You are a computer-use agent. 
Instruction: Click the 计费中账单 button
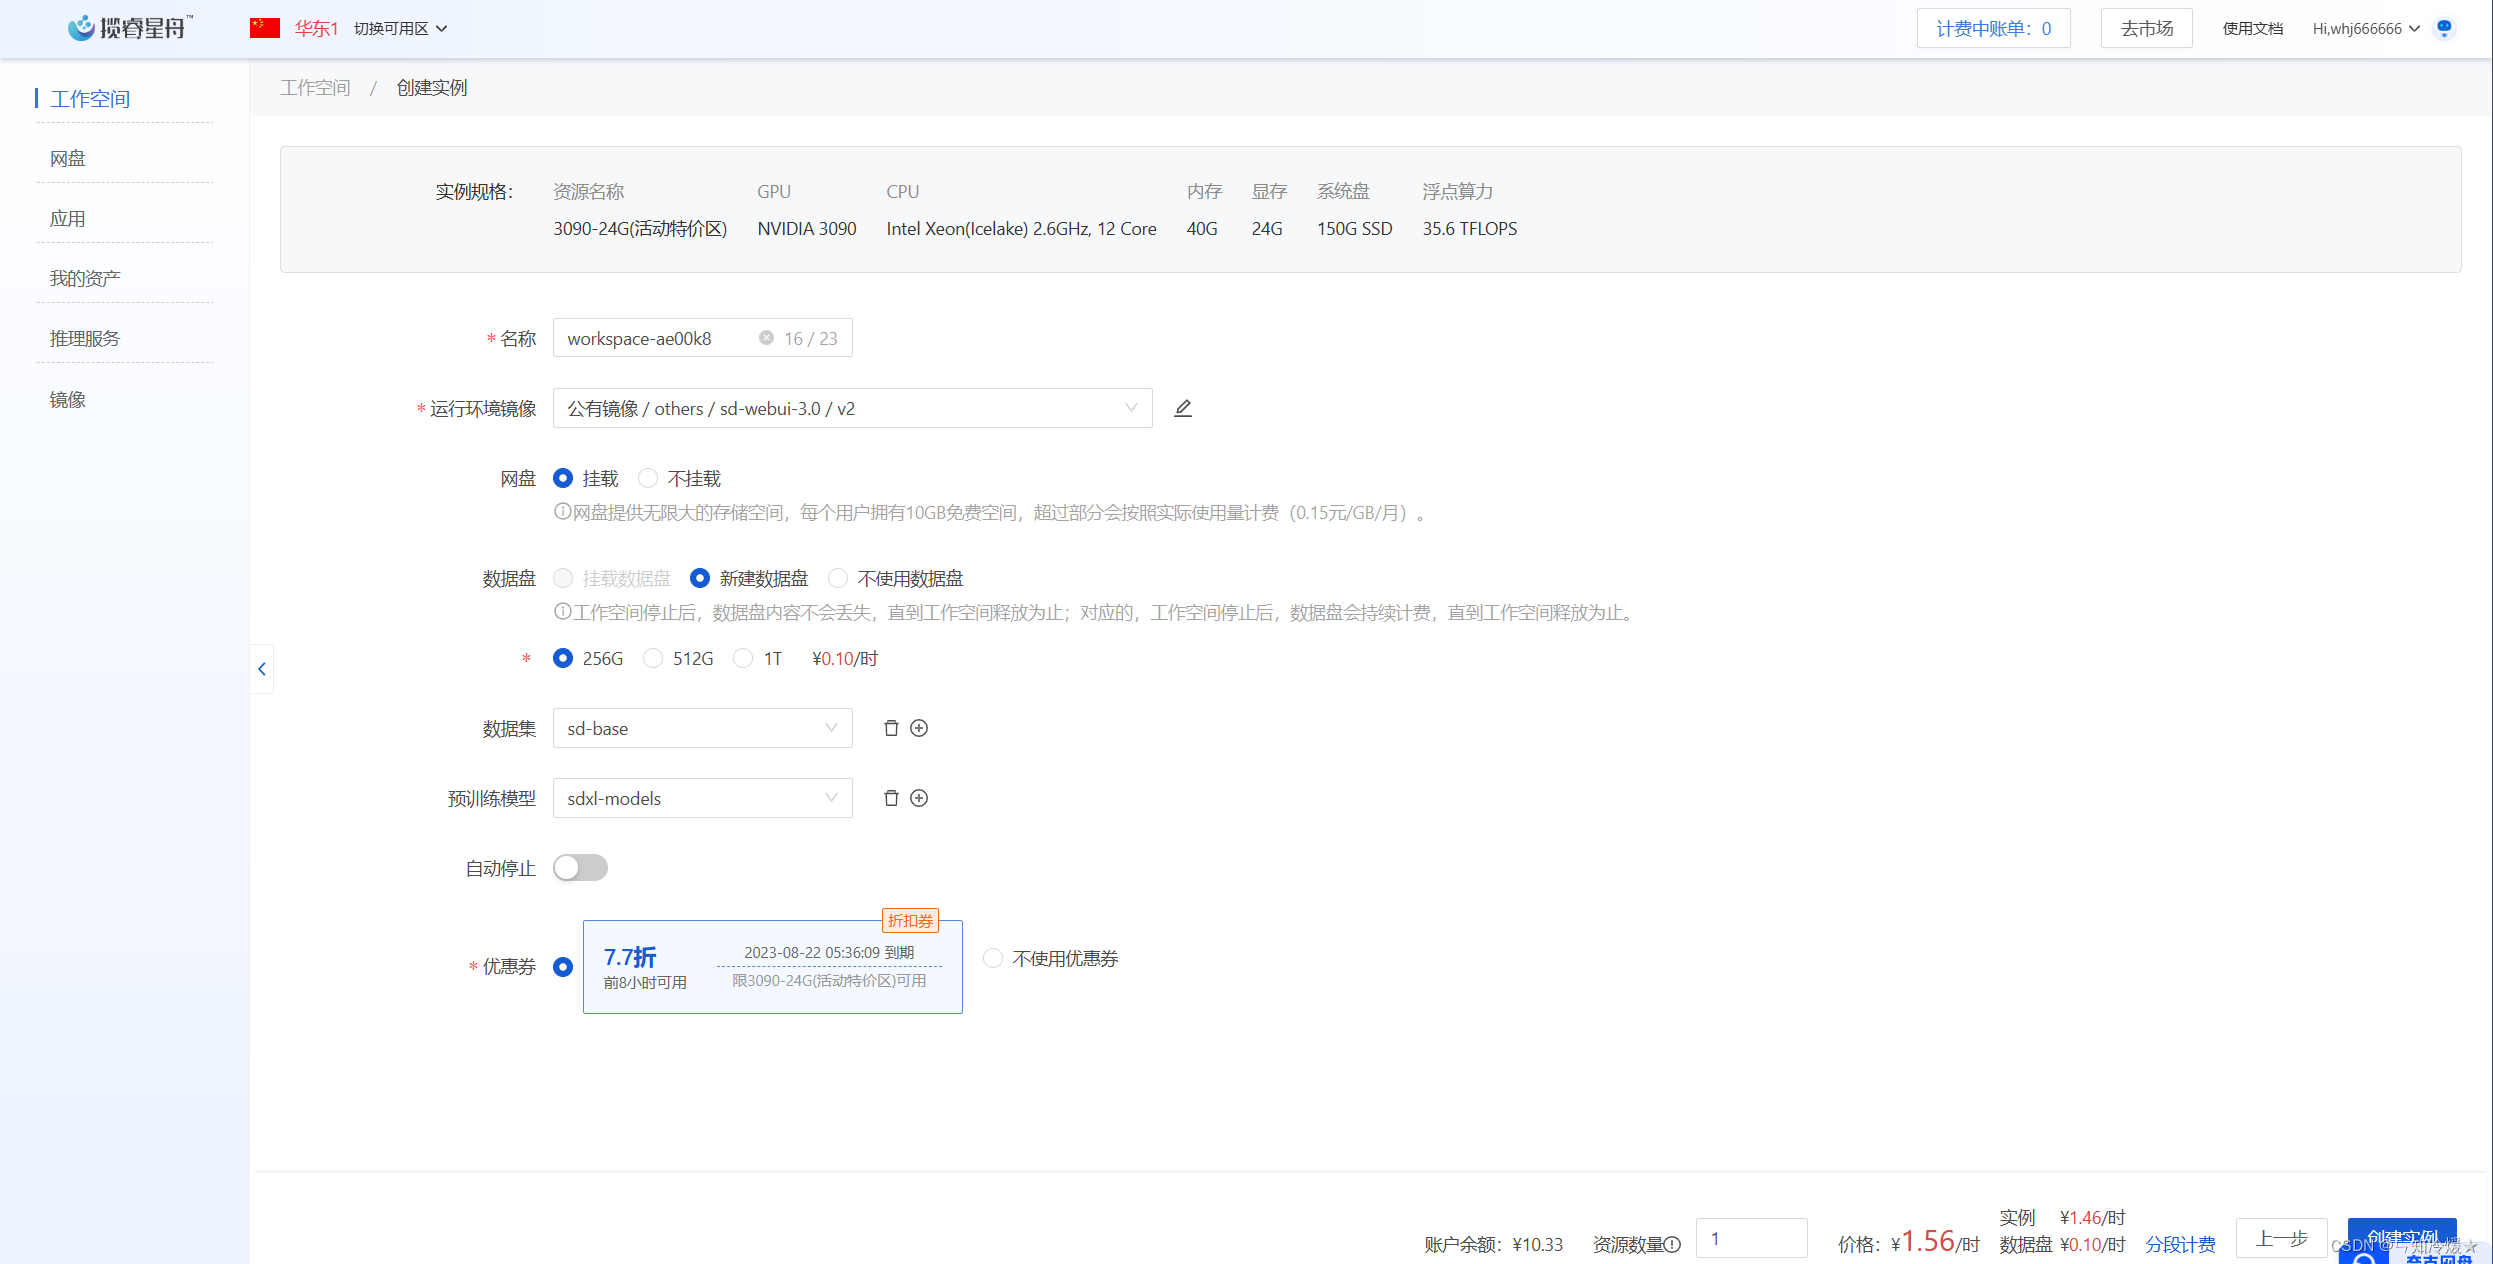click(1993, 28)
